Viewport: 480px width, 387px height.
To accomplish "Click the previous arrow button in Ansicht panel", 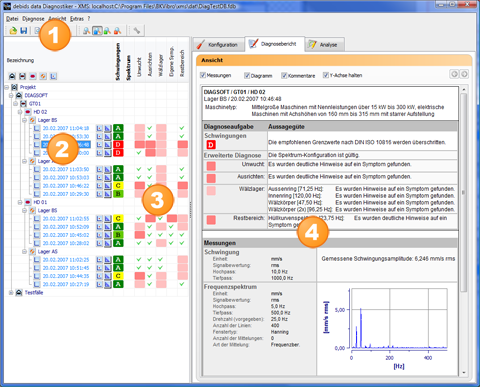I will pos(454,74).
